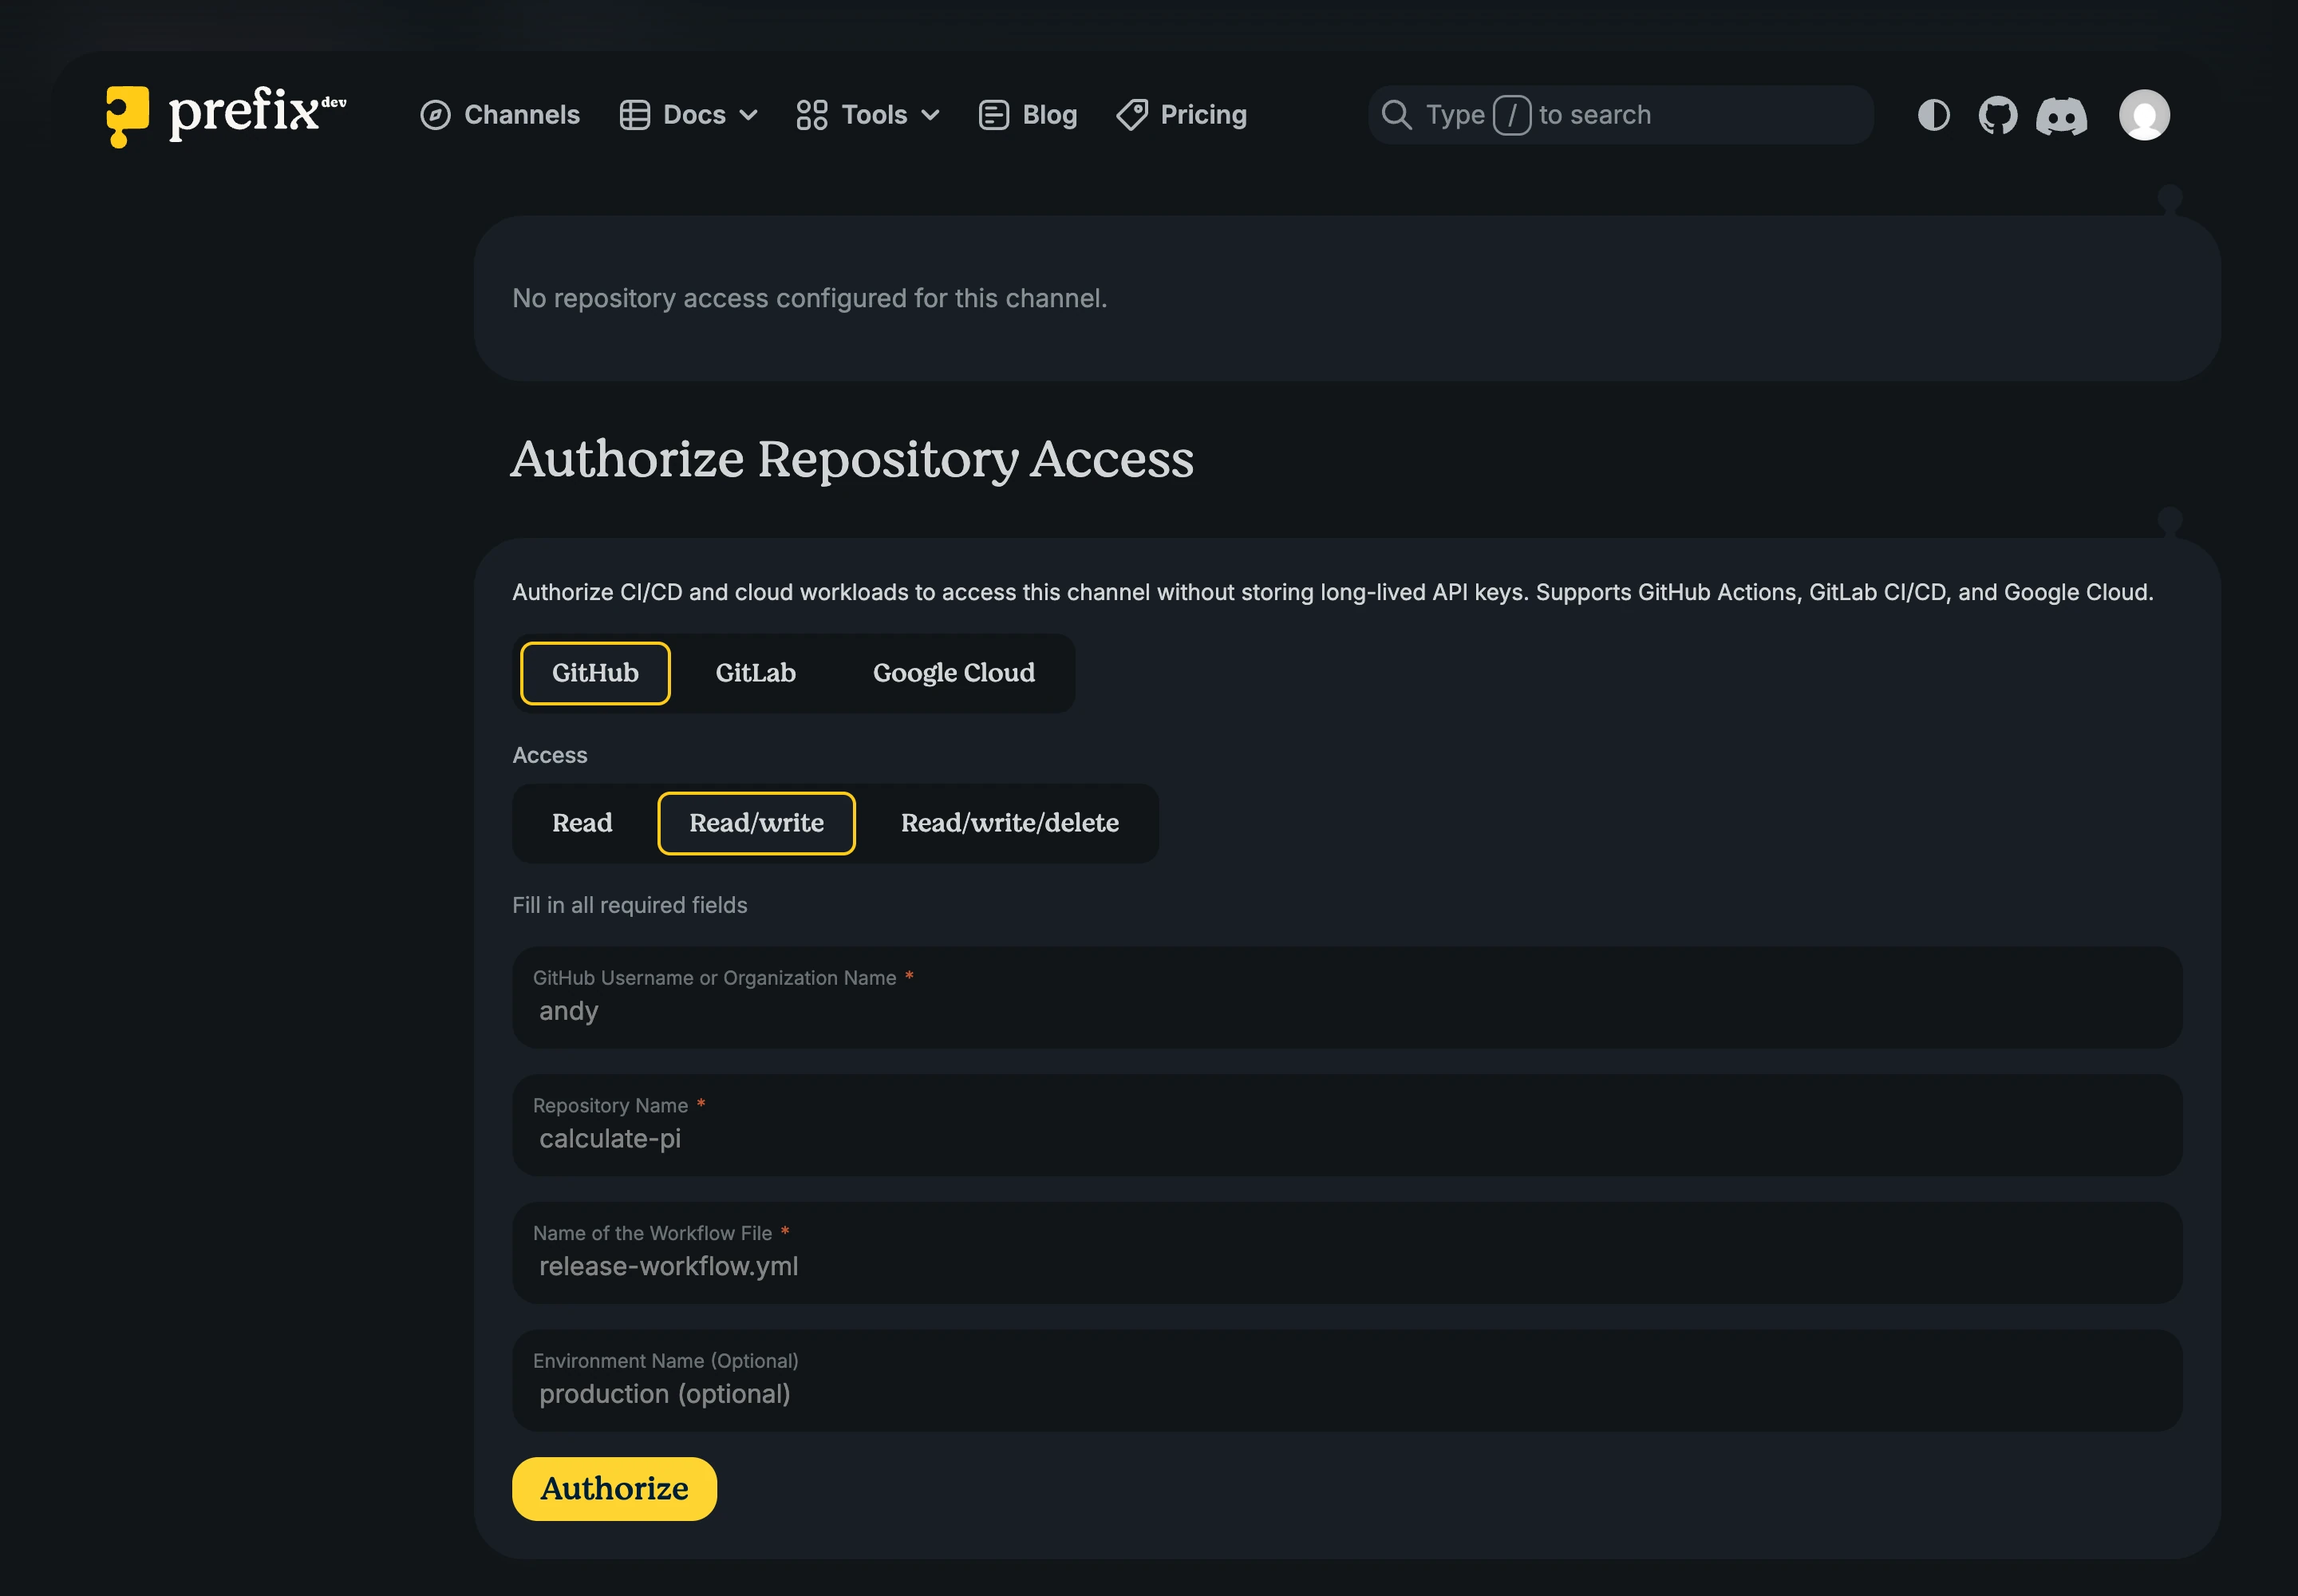This screenshot has height=1596, width=2298.
Task: Click the GitHub Username or Organization field
Action: coord(1347,998)
